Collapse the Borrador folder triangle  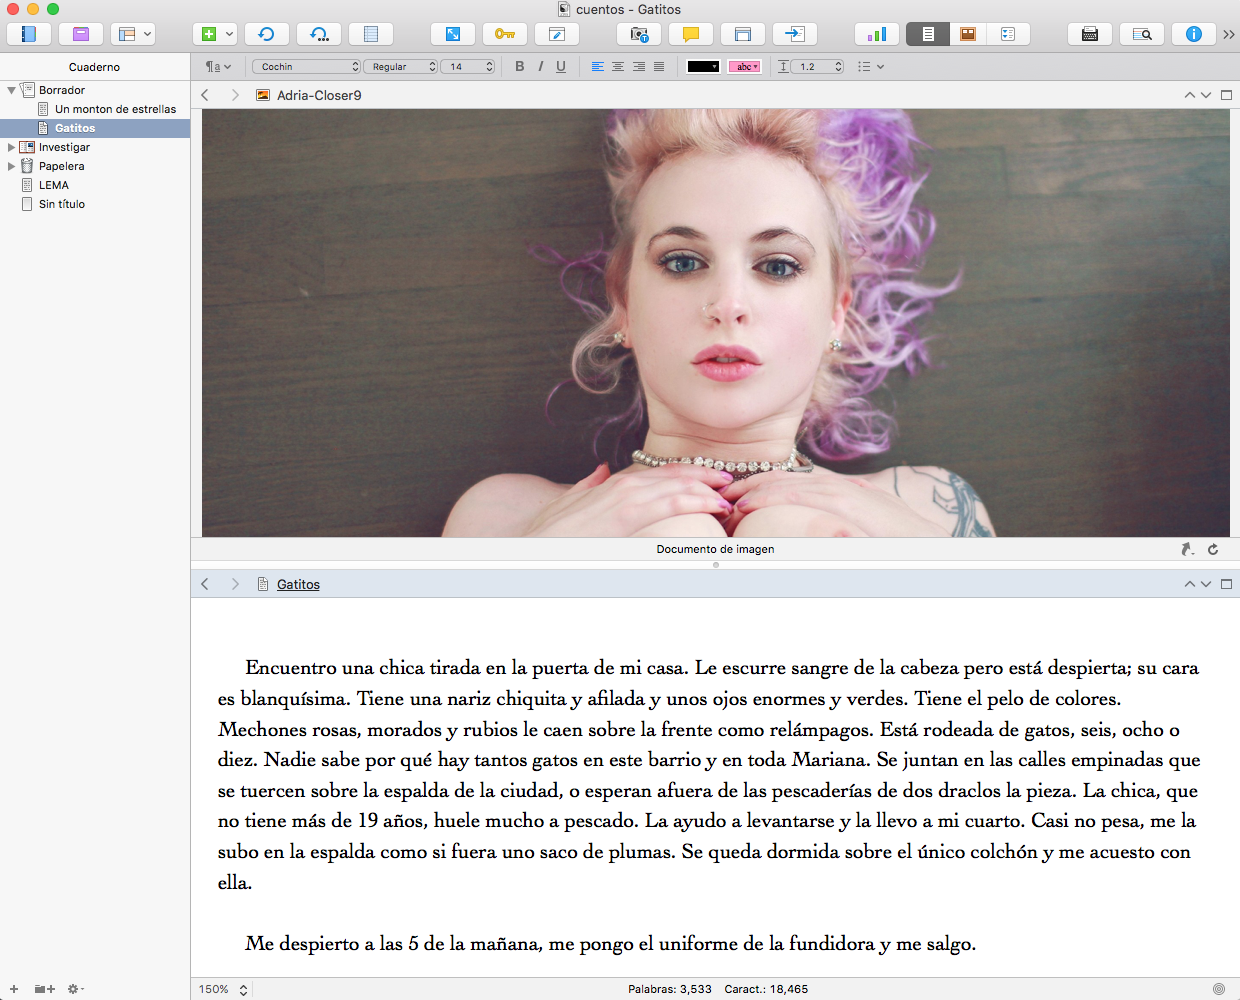11,90
